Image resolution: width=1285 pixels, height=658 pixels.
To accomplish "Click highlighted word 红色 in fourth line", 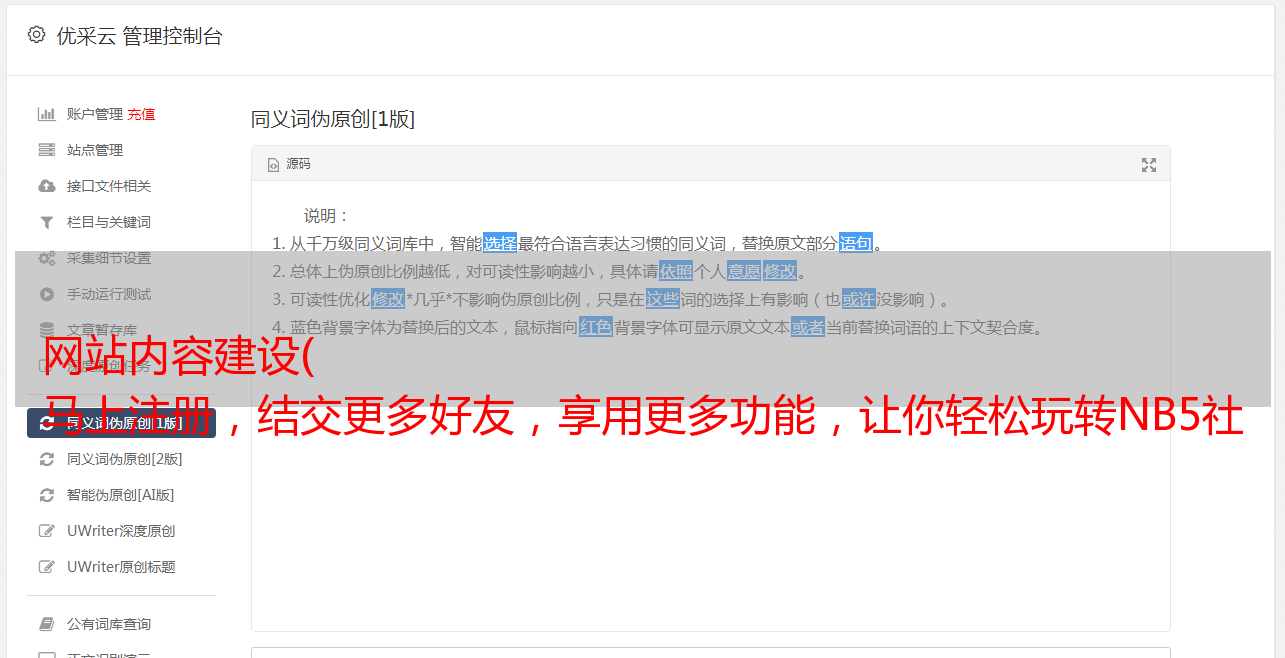I will [x=596, y=327].
